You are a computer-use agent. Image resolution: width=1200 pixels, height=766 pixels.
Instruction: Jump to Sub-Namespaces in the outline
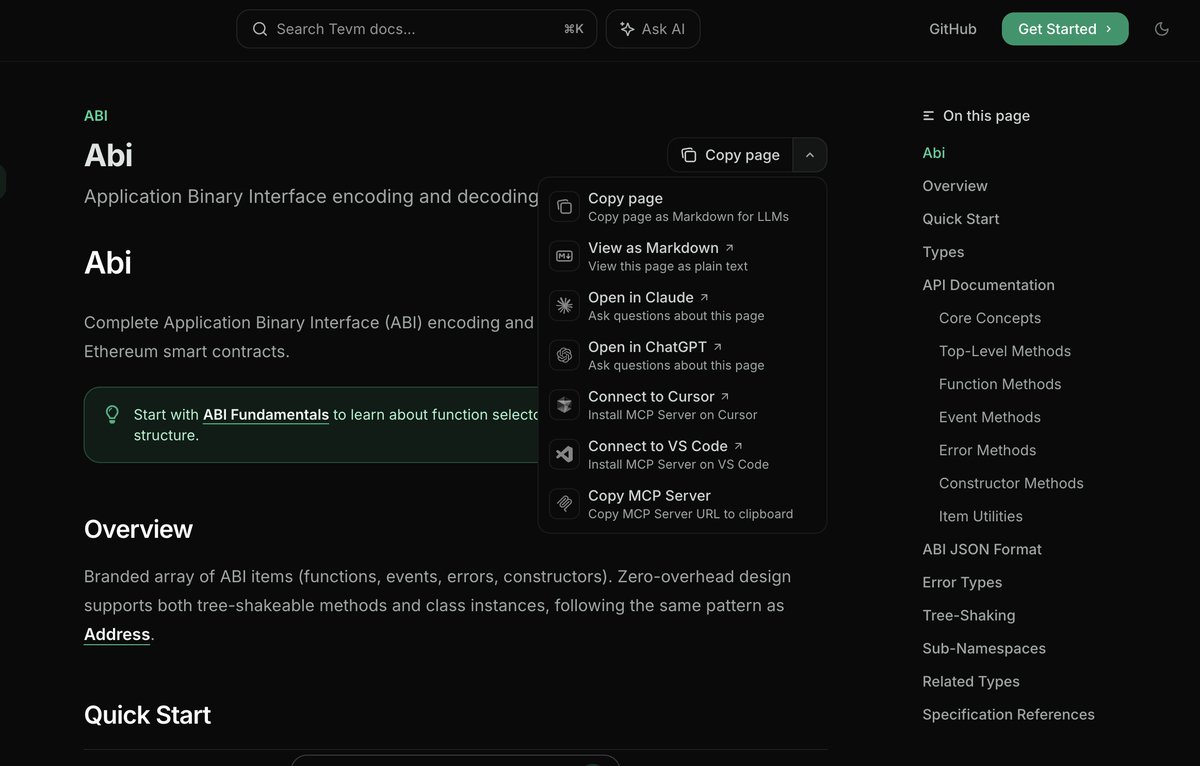point(984,648)
